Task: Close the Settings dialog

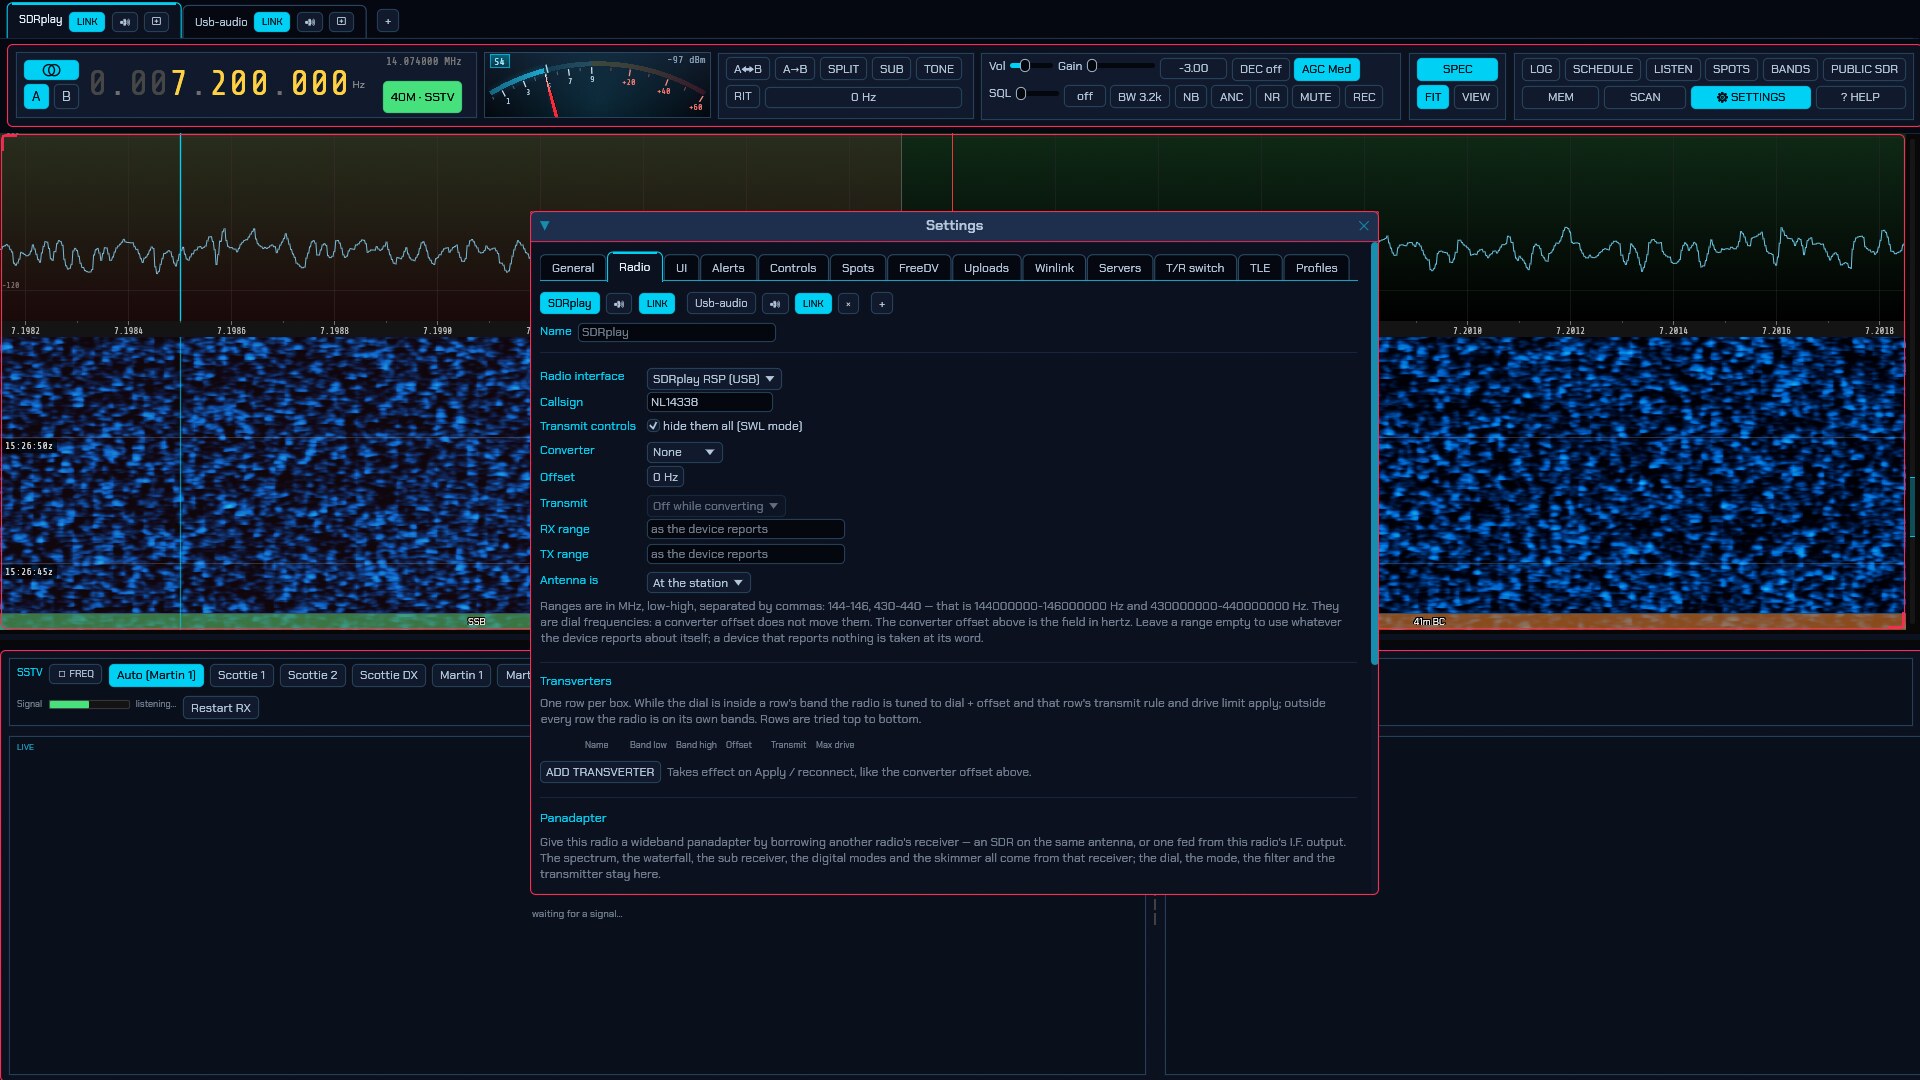Action: point(1363,226)
